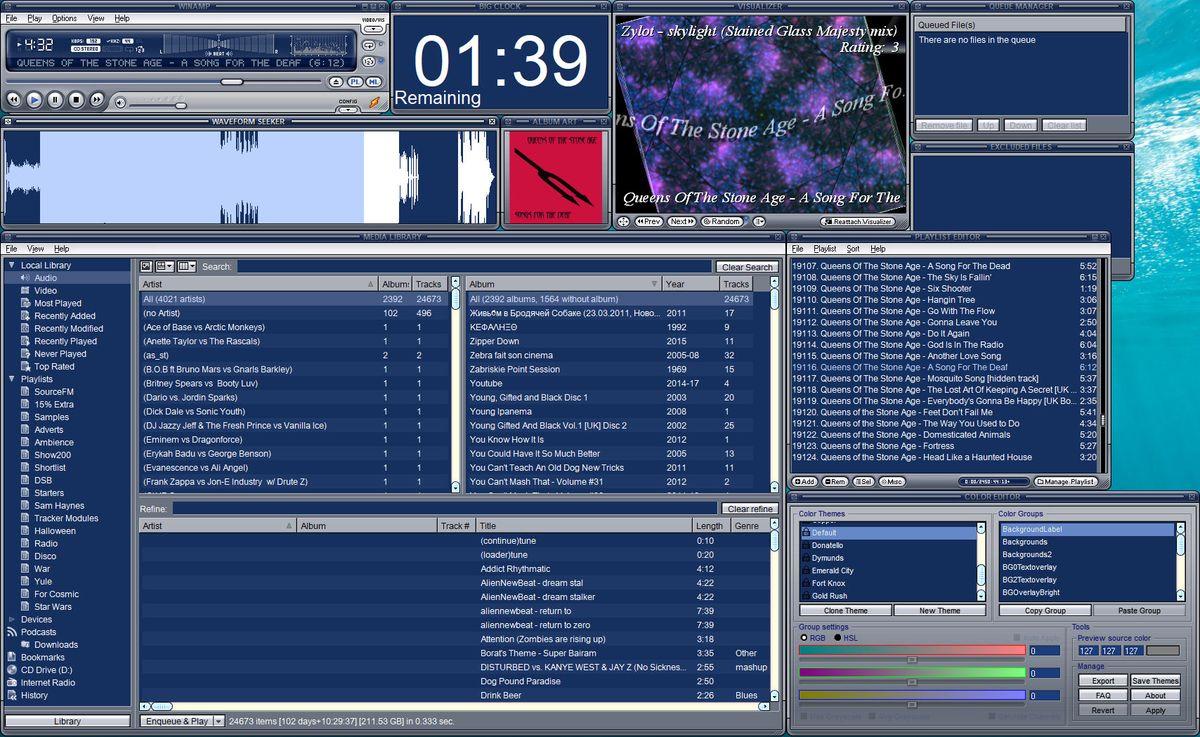
Task: Open CD Drive (D:) icon
Action: pos(12,670)
